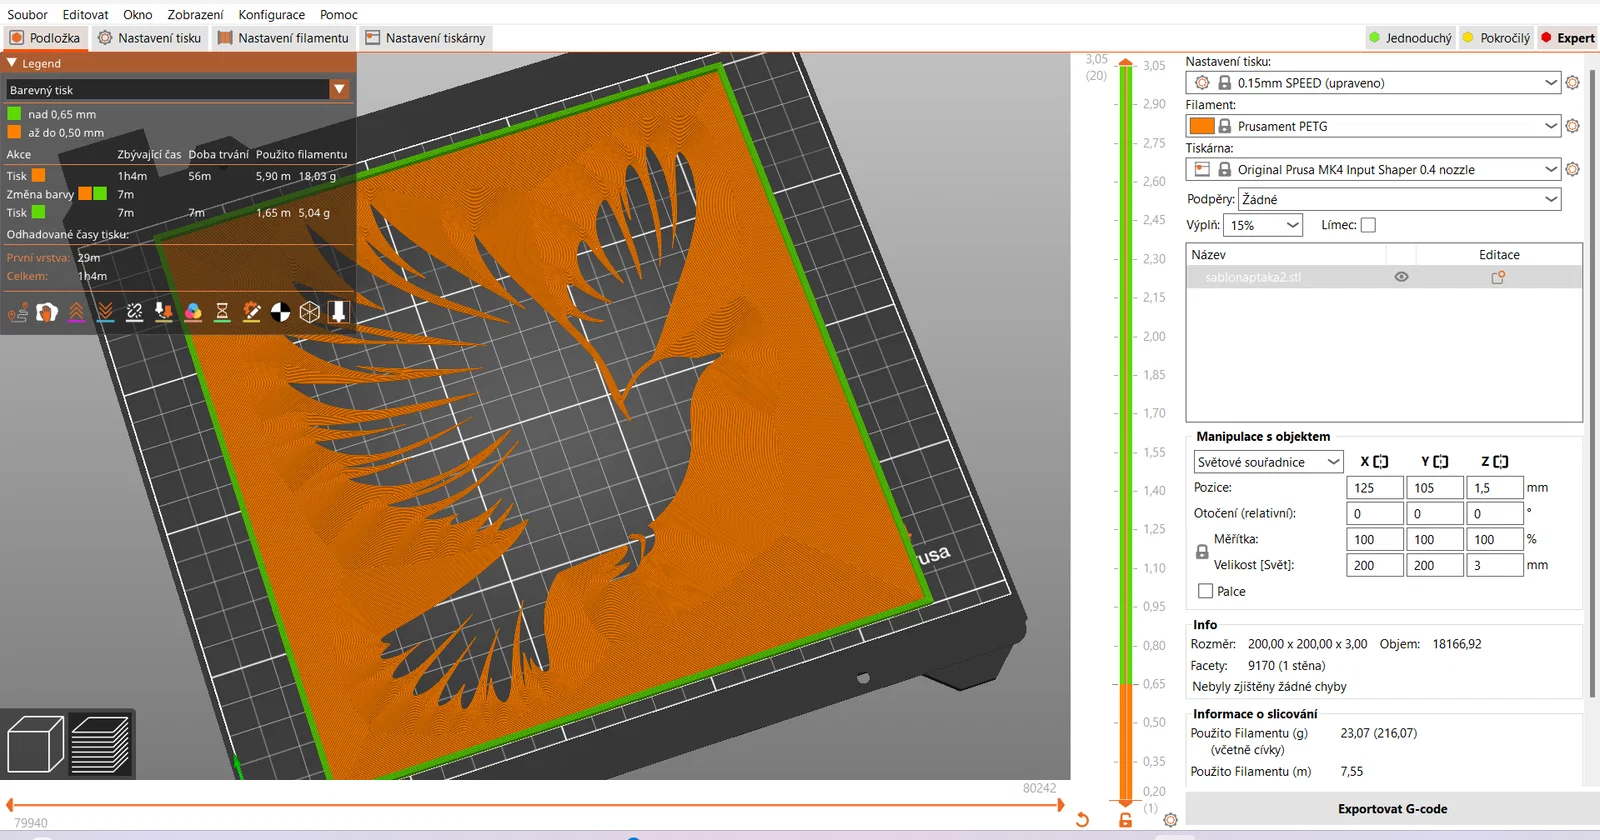Toggle print pauses hourglass icon in legend
1600x840 pixels.
pyautogui.click(x=222, y=313)
